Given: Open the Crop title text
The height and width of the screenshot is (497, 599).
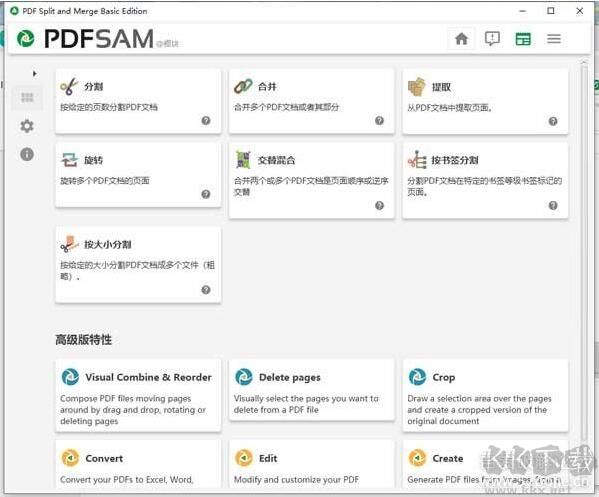Looking at the screenshot, I should 444,377.
